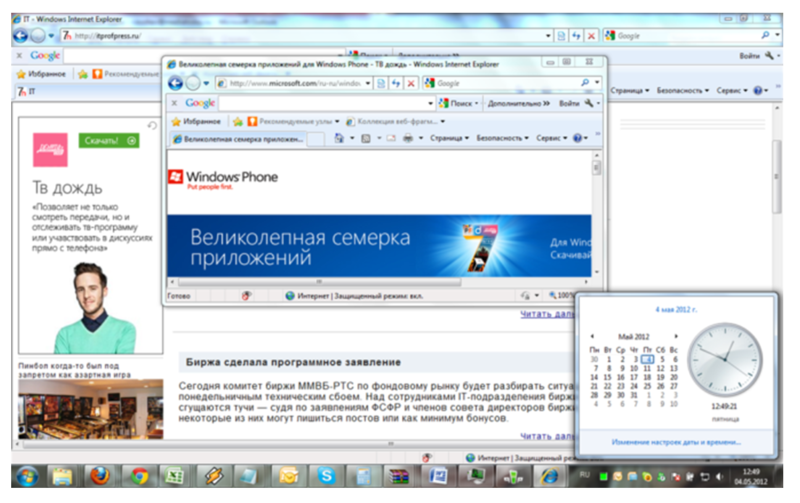Viewport: 800px width, 503px height.
Task: Click volume speaker icon in system tray
Action: (x=720, y=476)
